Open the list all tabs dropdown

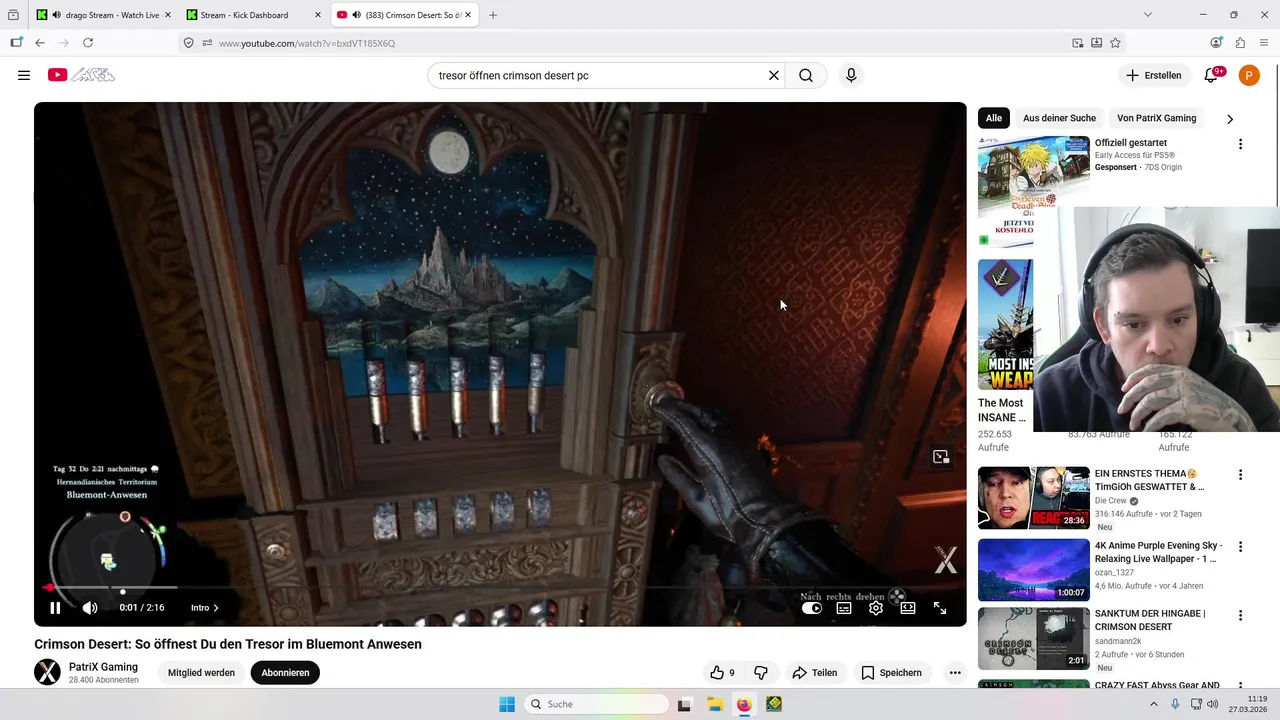[x=1148, y=15]
